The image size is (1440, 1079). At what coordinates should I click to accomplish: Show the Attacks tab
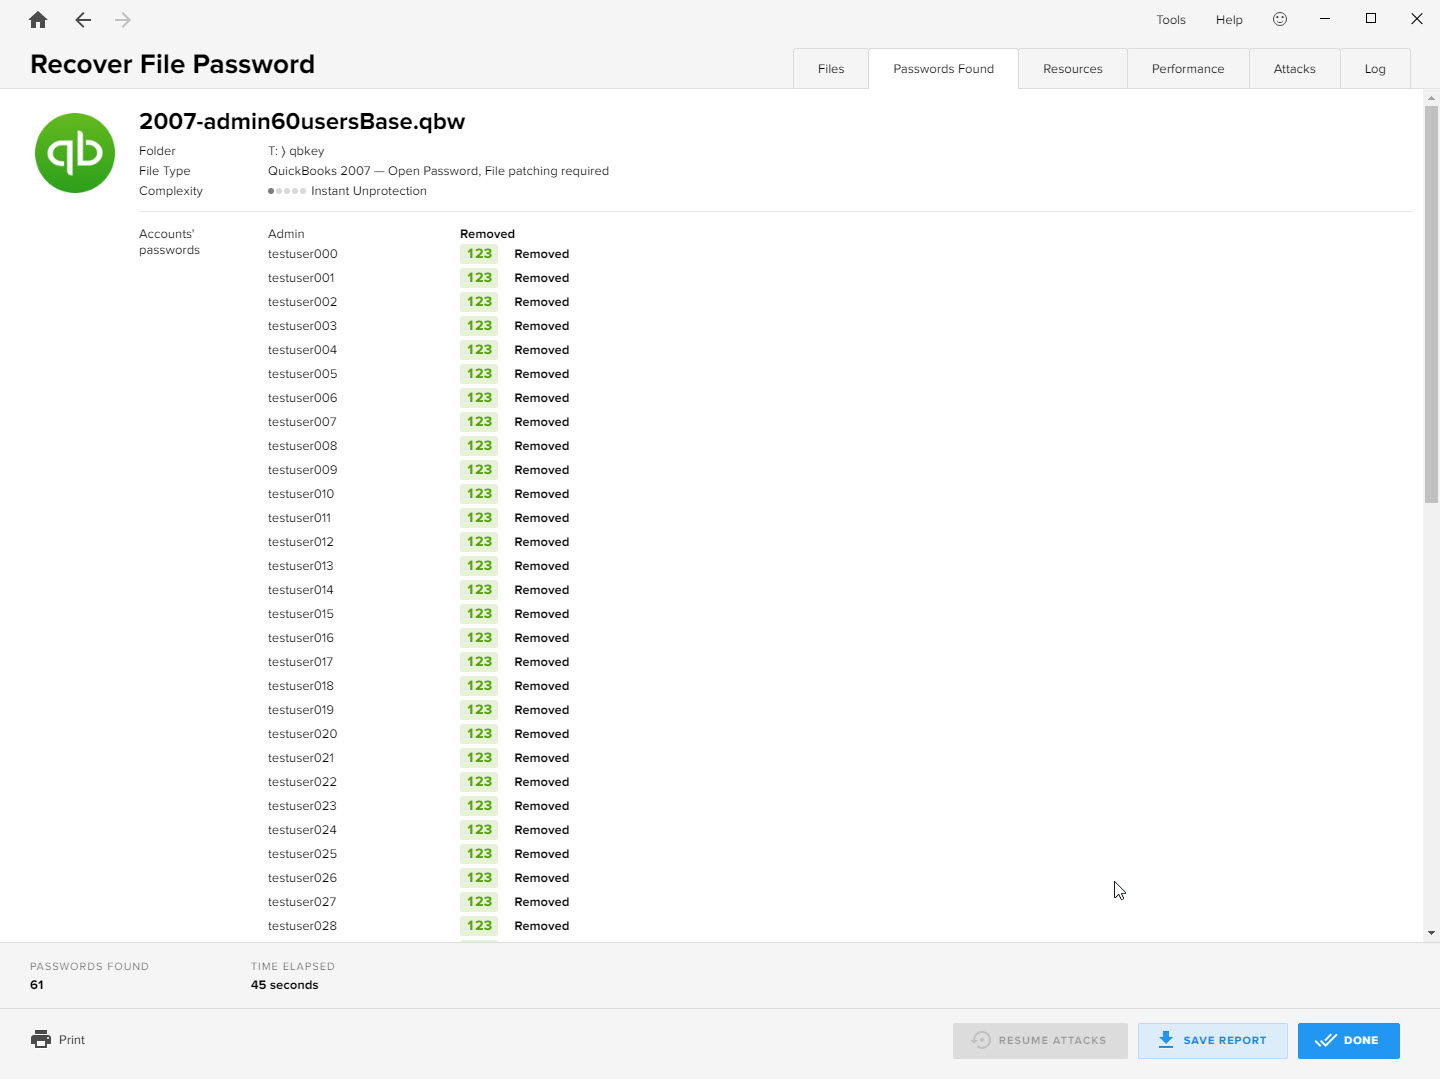(x=1294, y=69)
